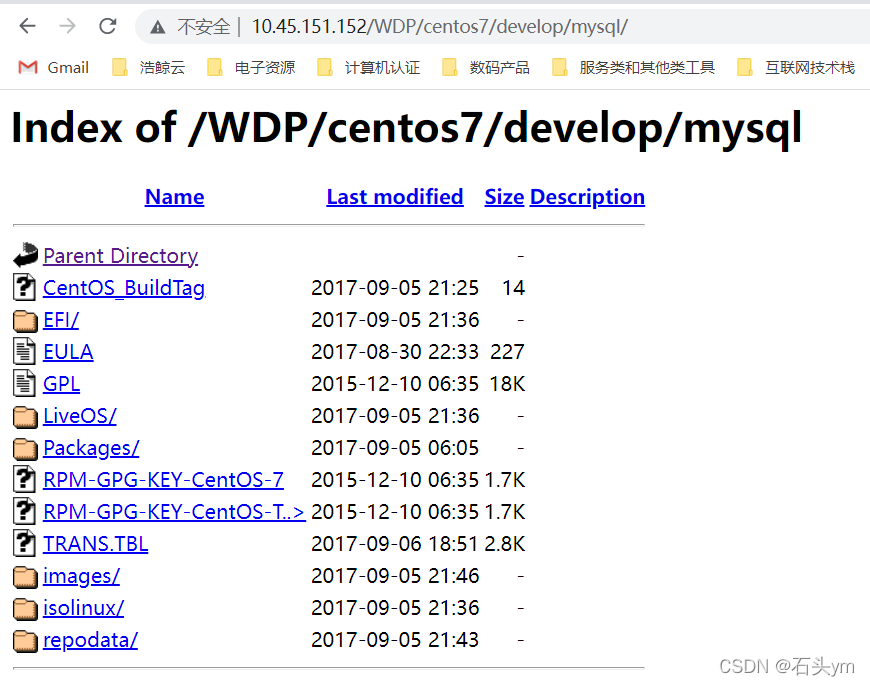Viewport: 870px width, 686px height.
Task: Click the date 2017-09-05 21:25 of CentOS_BuildTag
Action: [395, 288]
